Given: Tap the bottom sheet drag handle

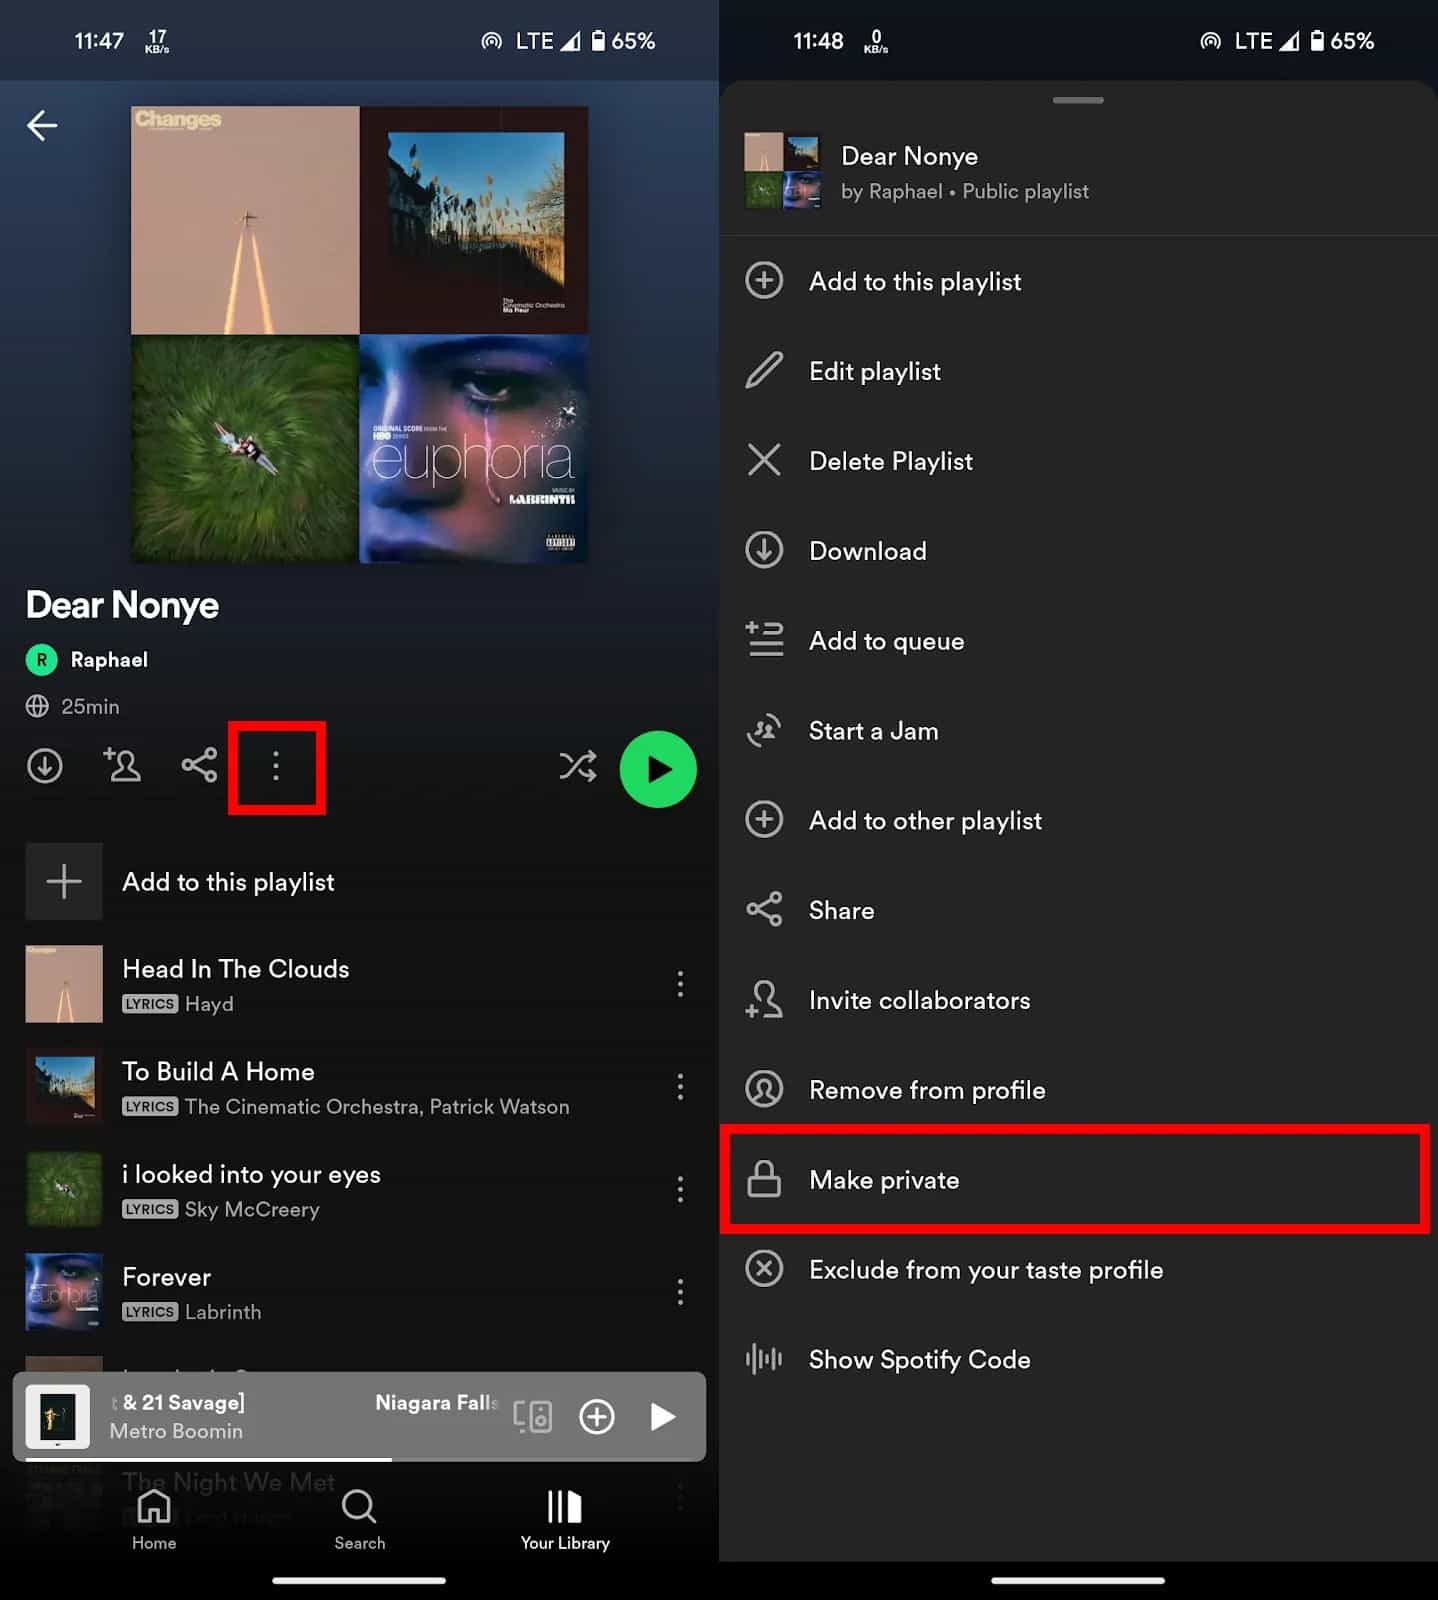Looking at the screenshot, I should 1078,100.
